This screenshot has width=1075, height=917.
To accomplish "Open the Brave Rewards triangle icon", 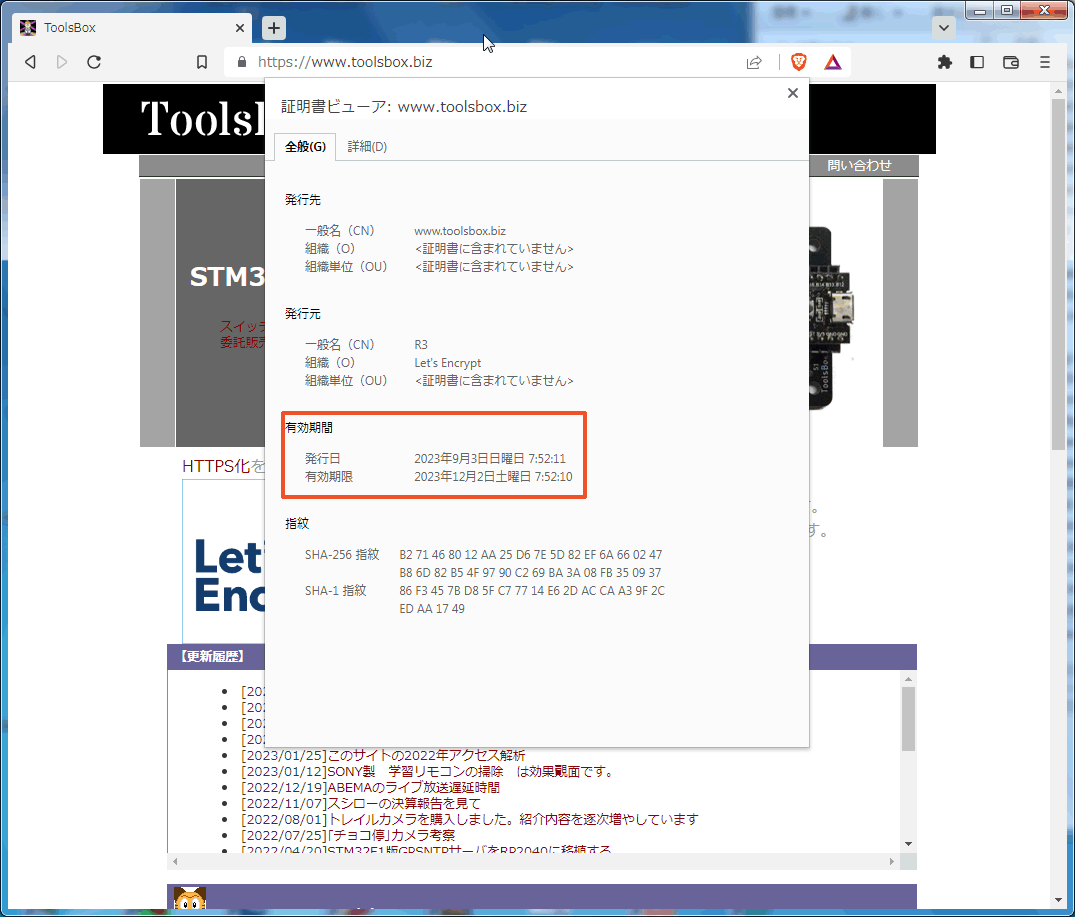I will click(x=832, y=62).
